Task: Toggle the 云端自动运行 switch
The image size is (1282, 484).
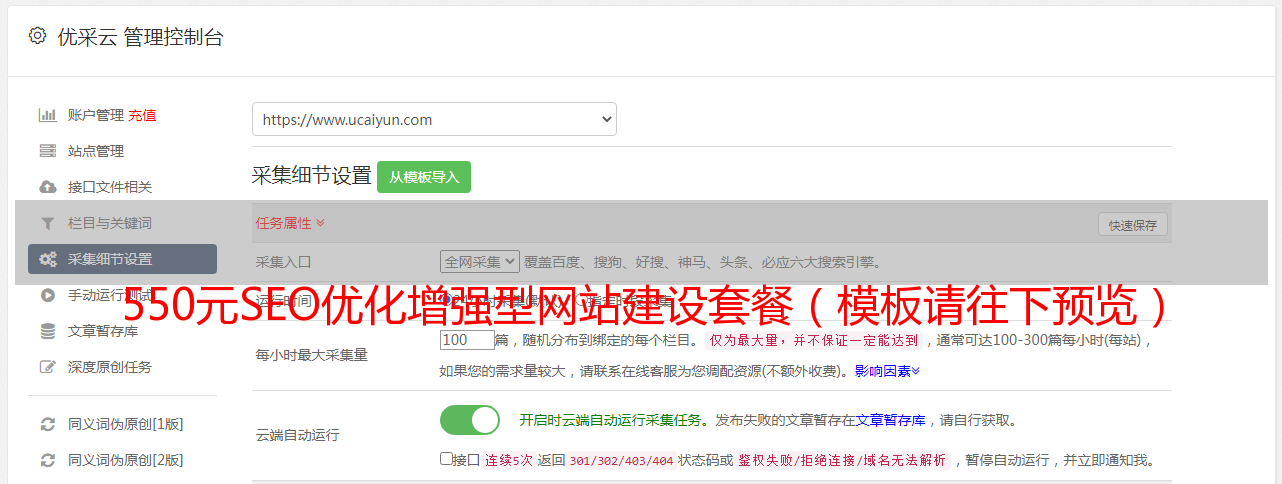Action: (470, 420)
